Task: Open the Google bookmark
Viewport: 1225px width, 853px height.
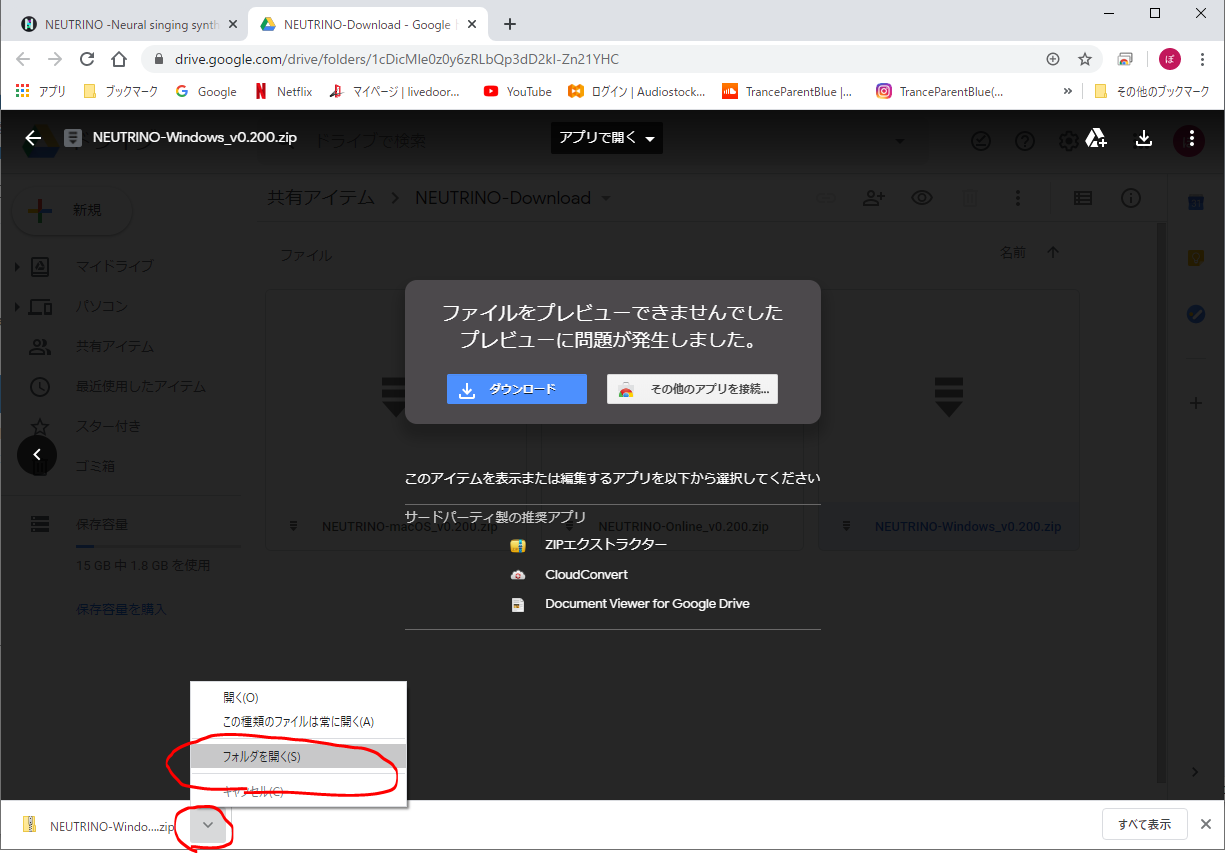Action: point(206,91)
